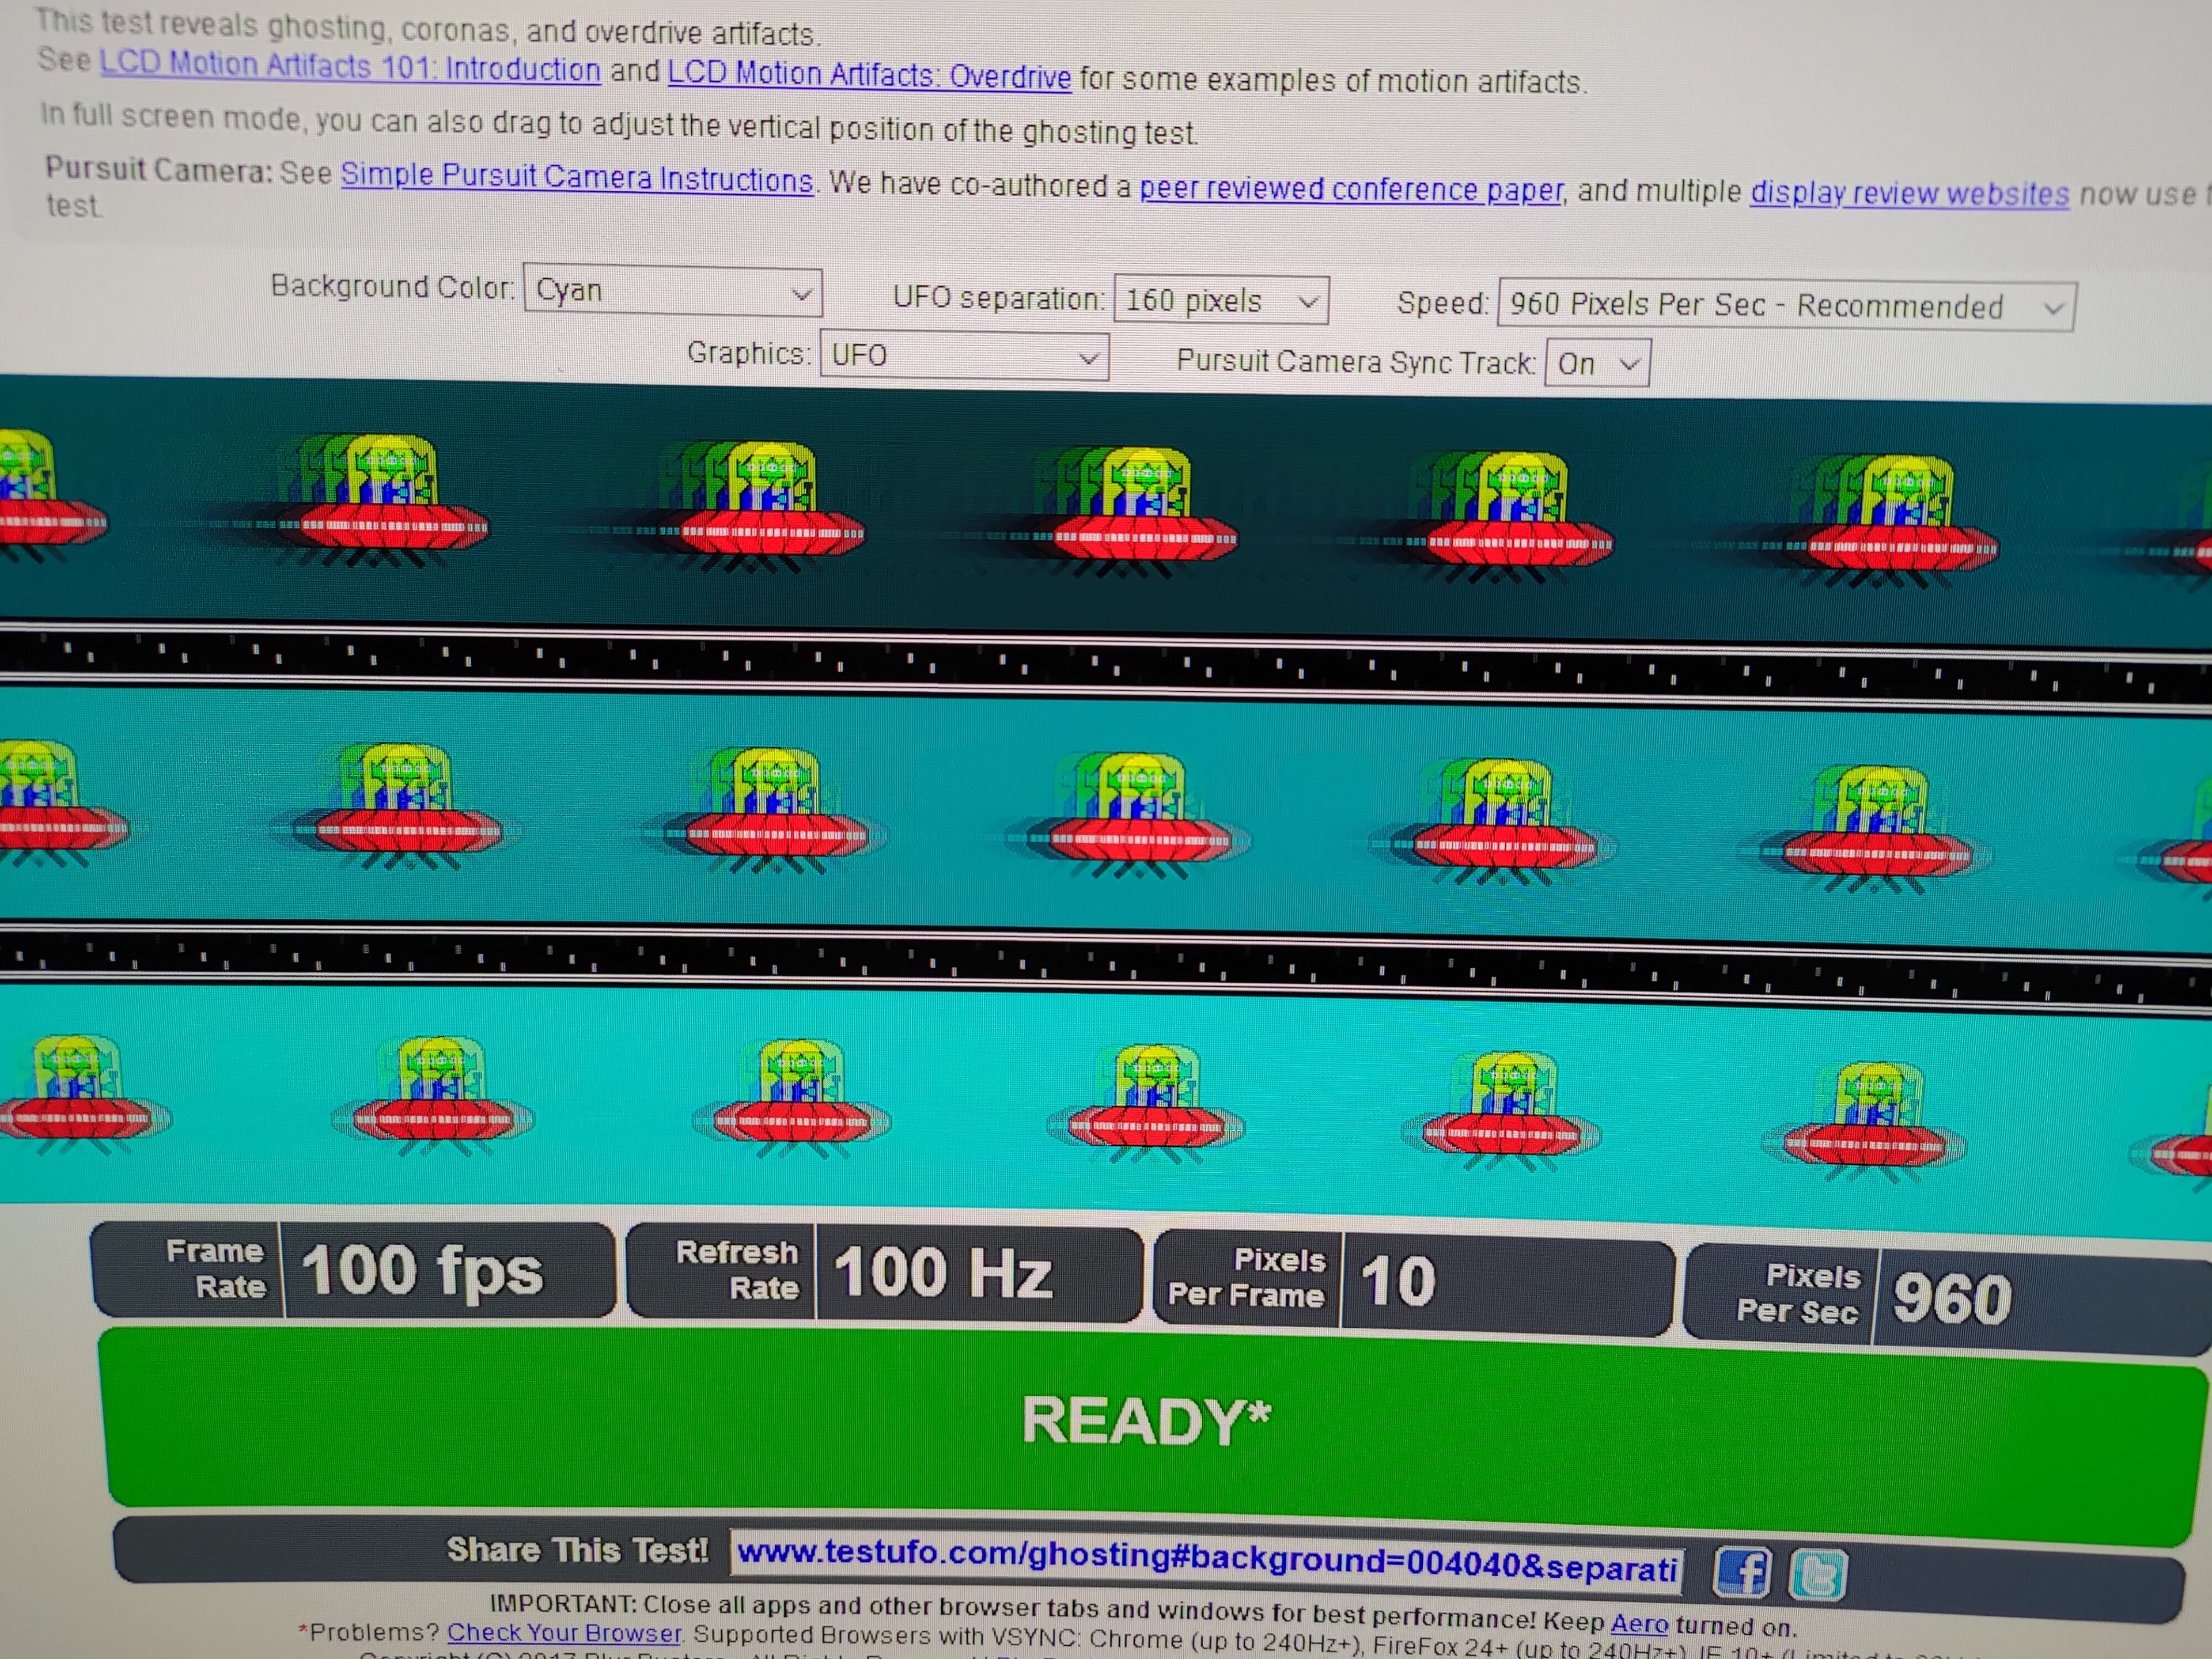Open LCD Motion Artifacts: Overdrive link
2212x1659 pixels.
[868, 75]
